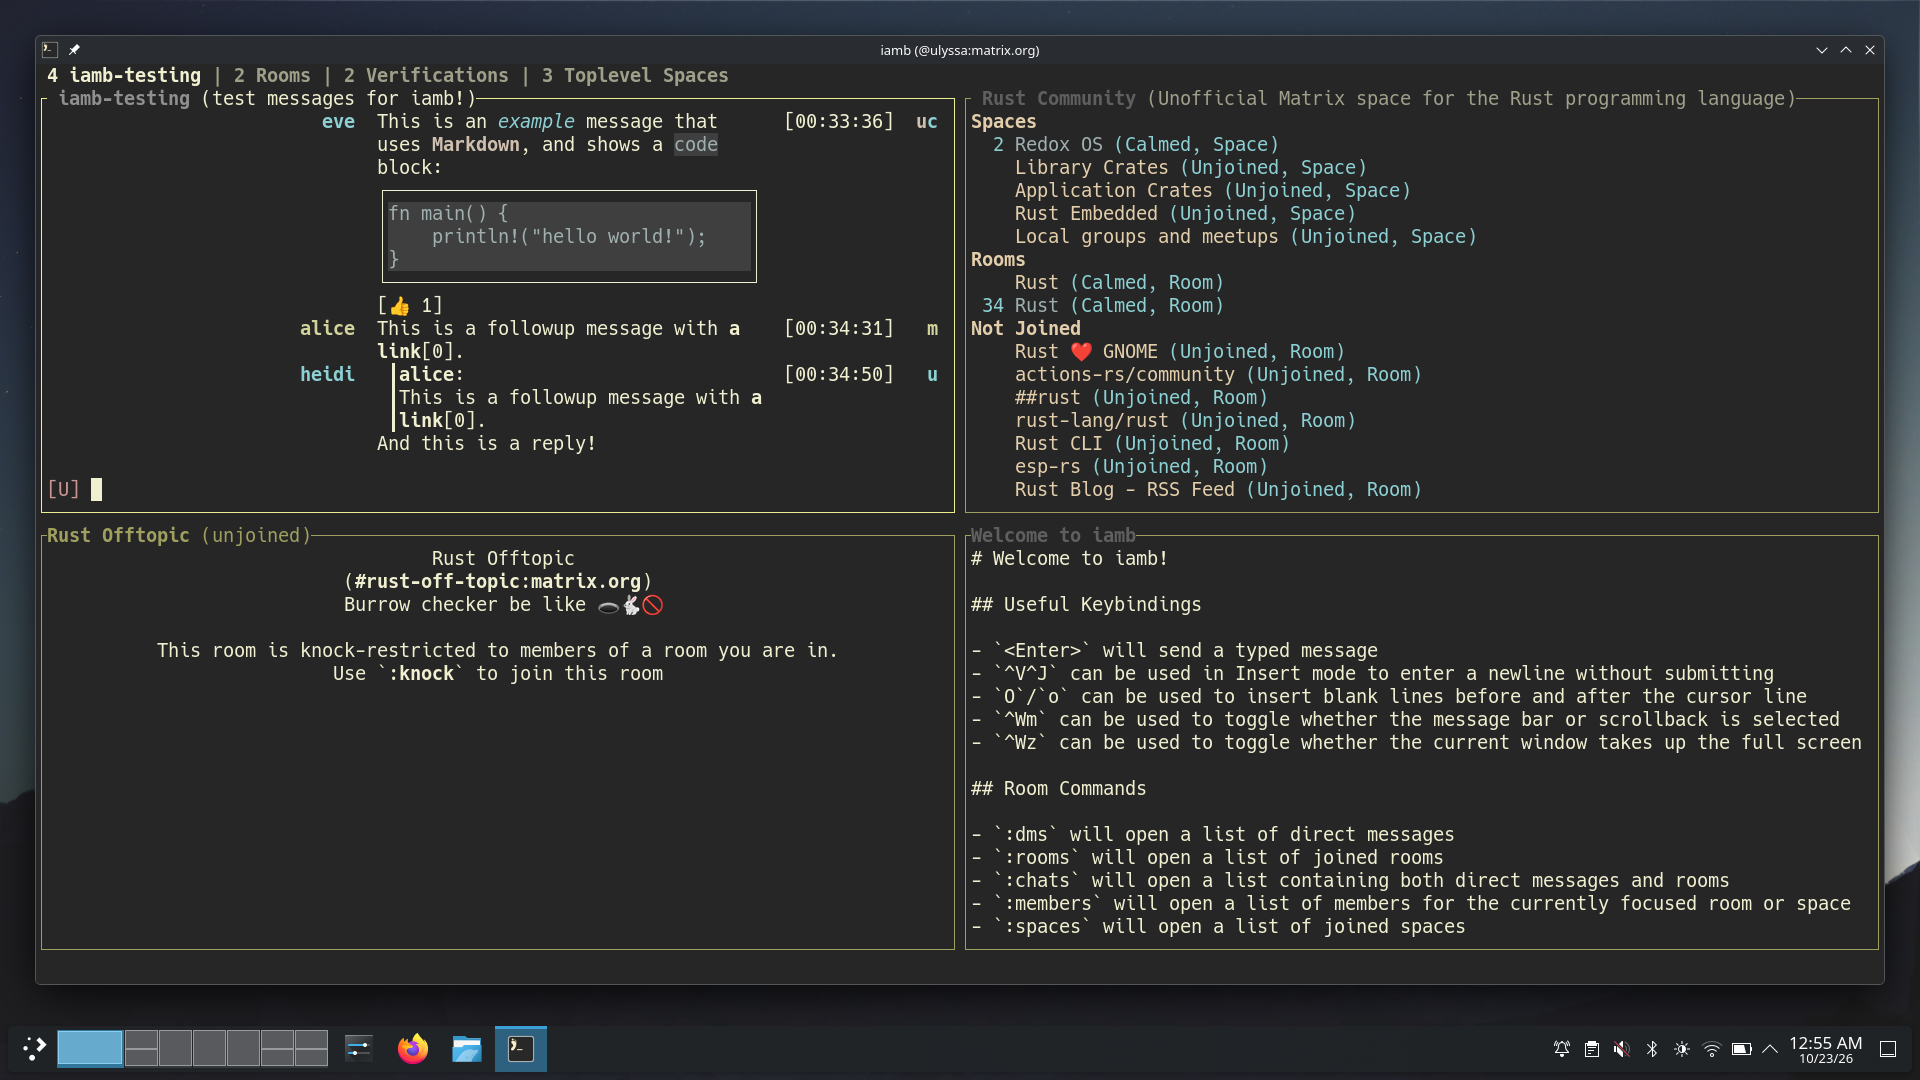Select 'Rust CLI (Unjoined, Room)' row
The image size is (1920, 1080).
coord(1152,444)
